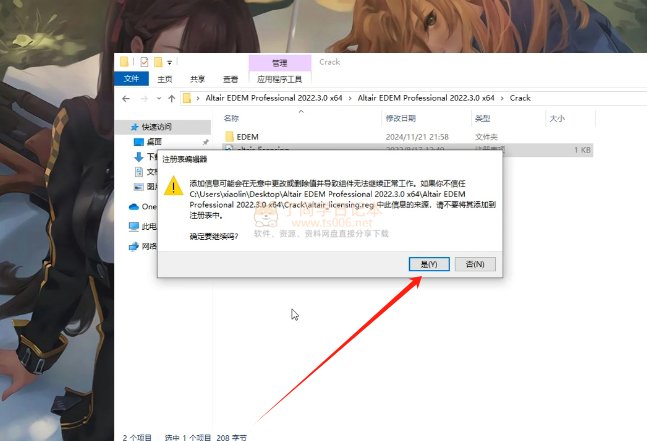647x441 pixels.
Task: Click the properties checkmark toolbar icon
Action: pyautogui.click(x=144, y=62)
